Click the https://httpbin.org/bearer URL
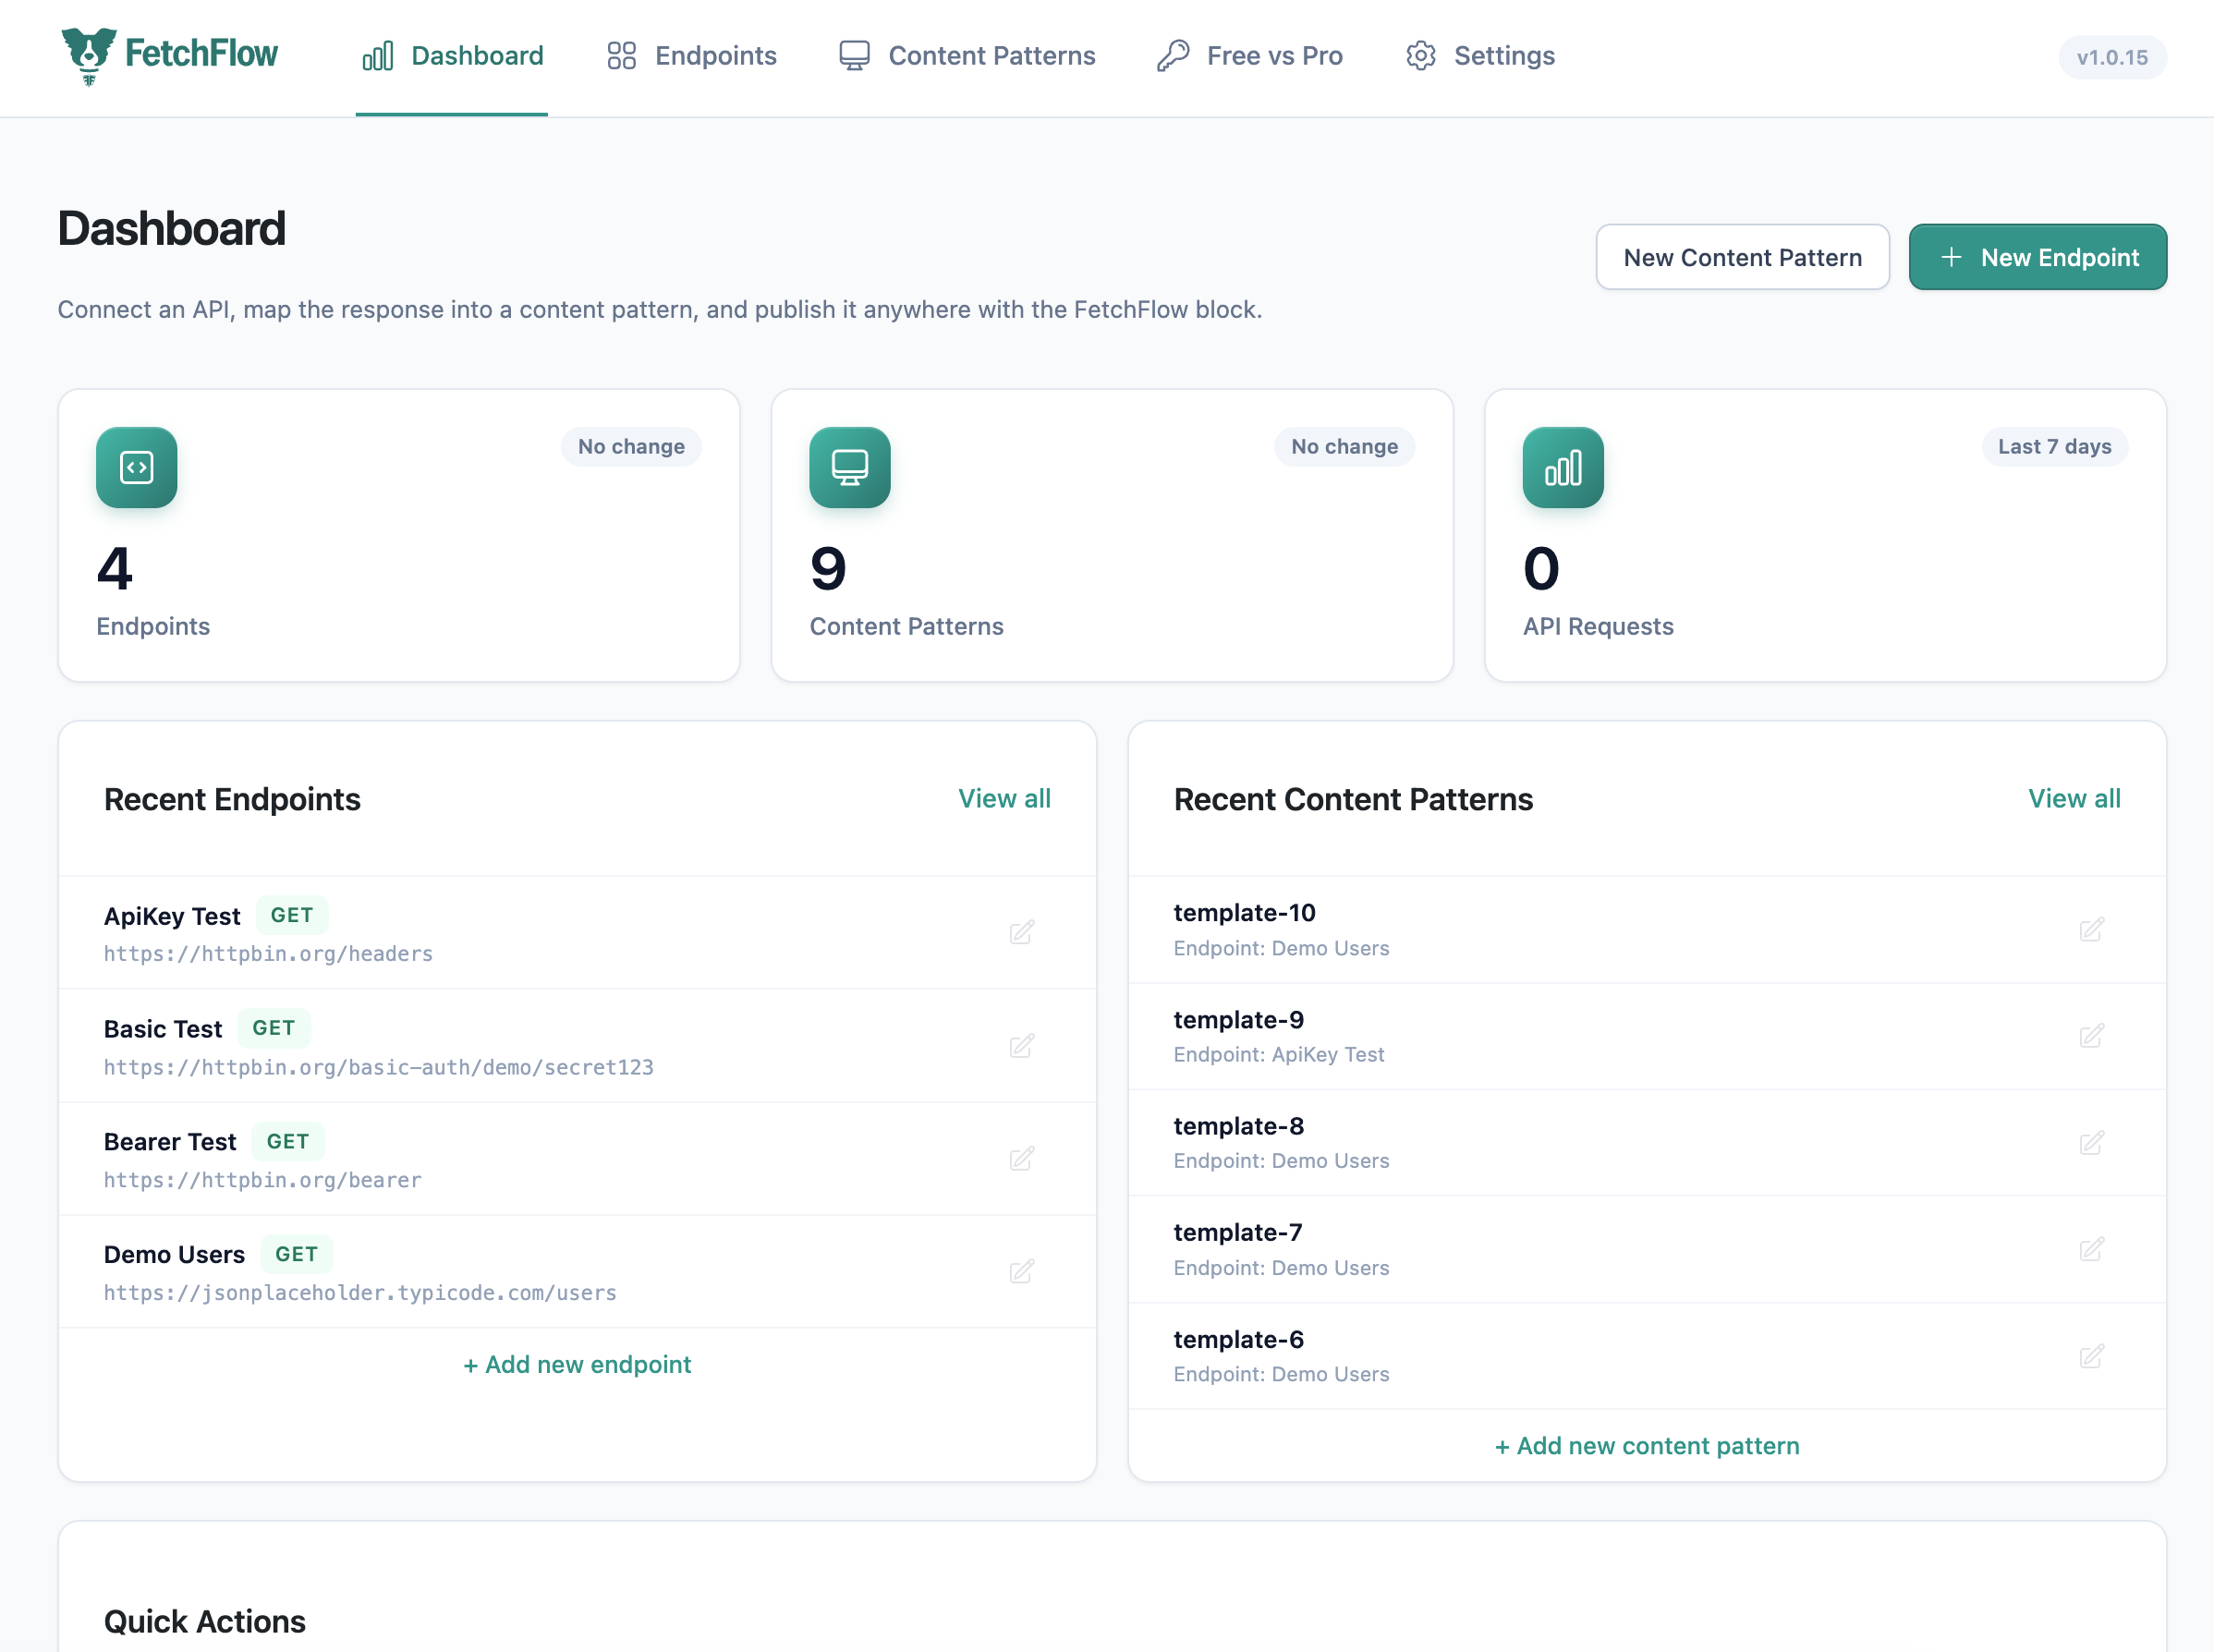2214x1652 pixels. [263, 1180]
